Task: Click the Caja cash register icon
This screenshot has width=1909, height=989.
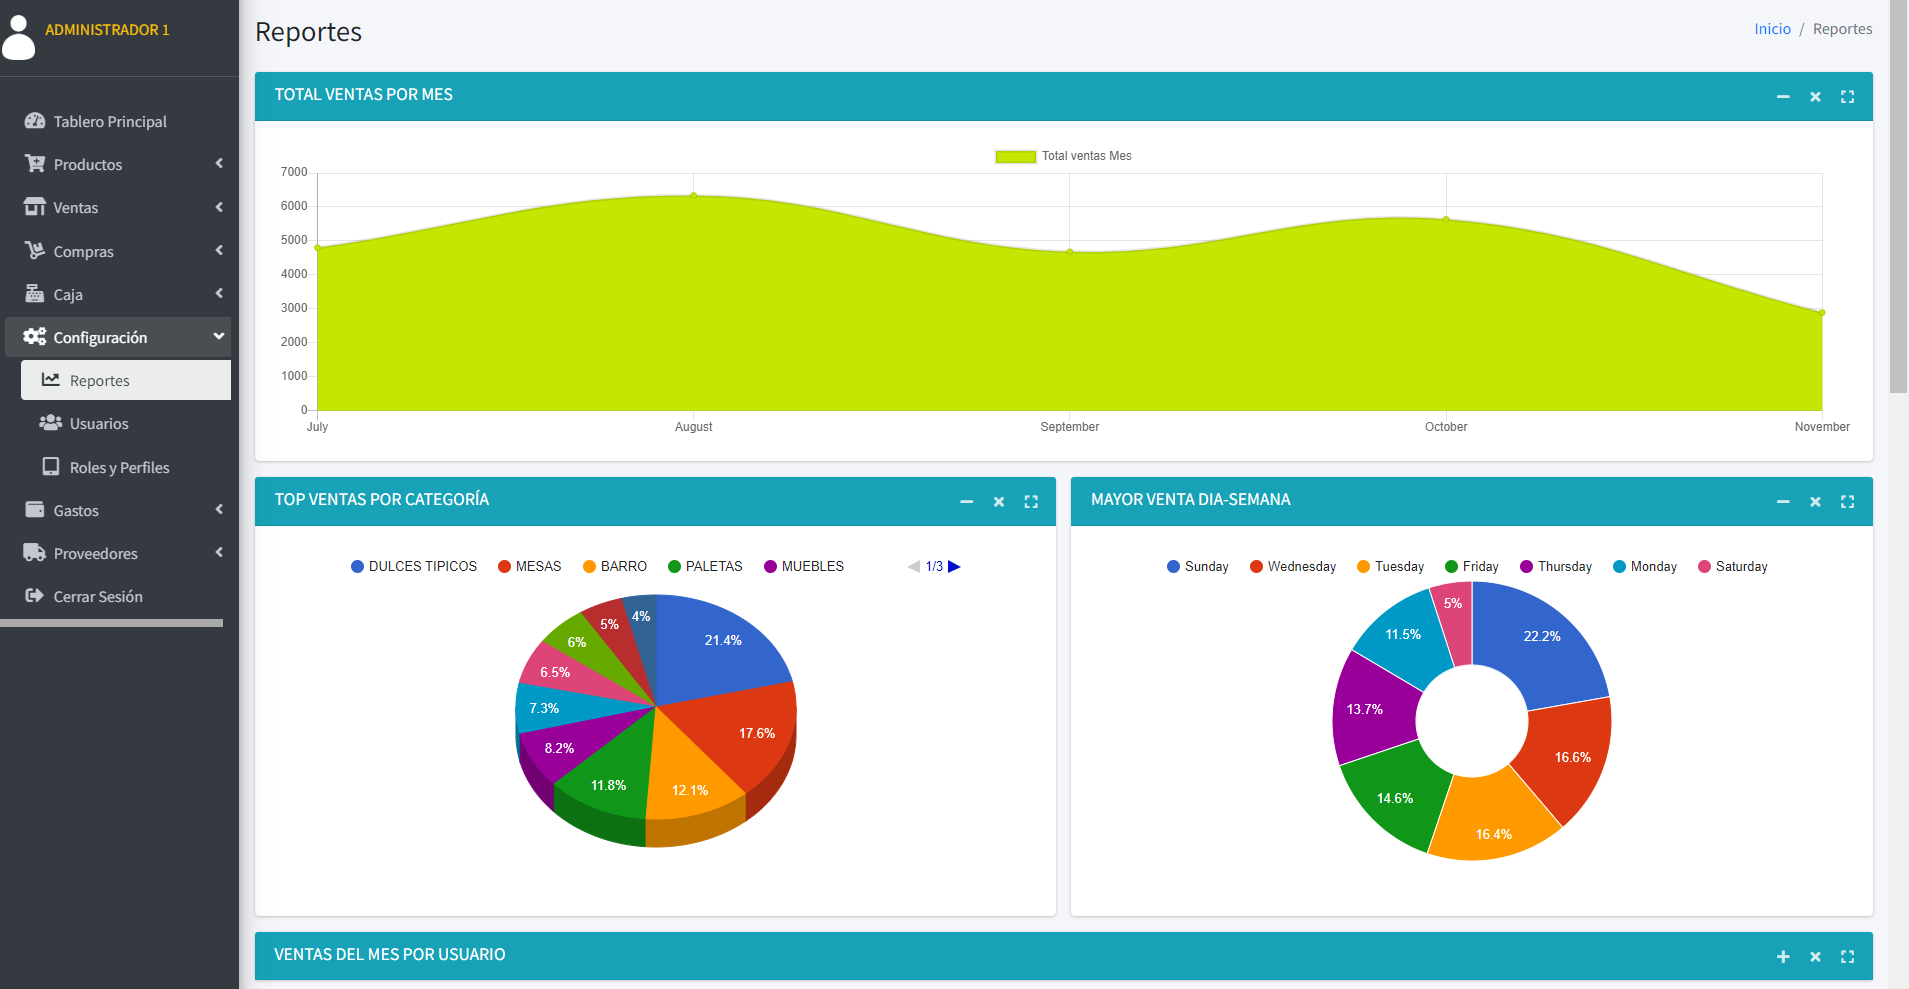Action: coord(35,294)
